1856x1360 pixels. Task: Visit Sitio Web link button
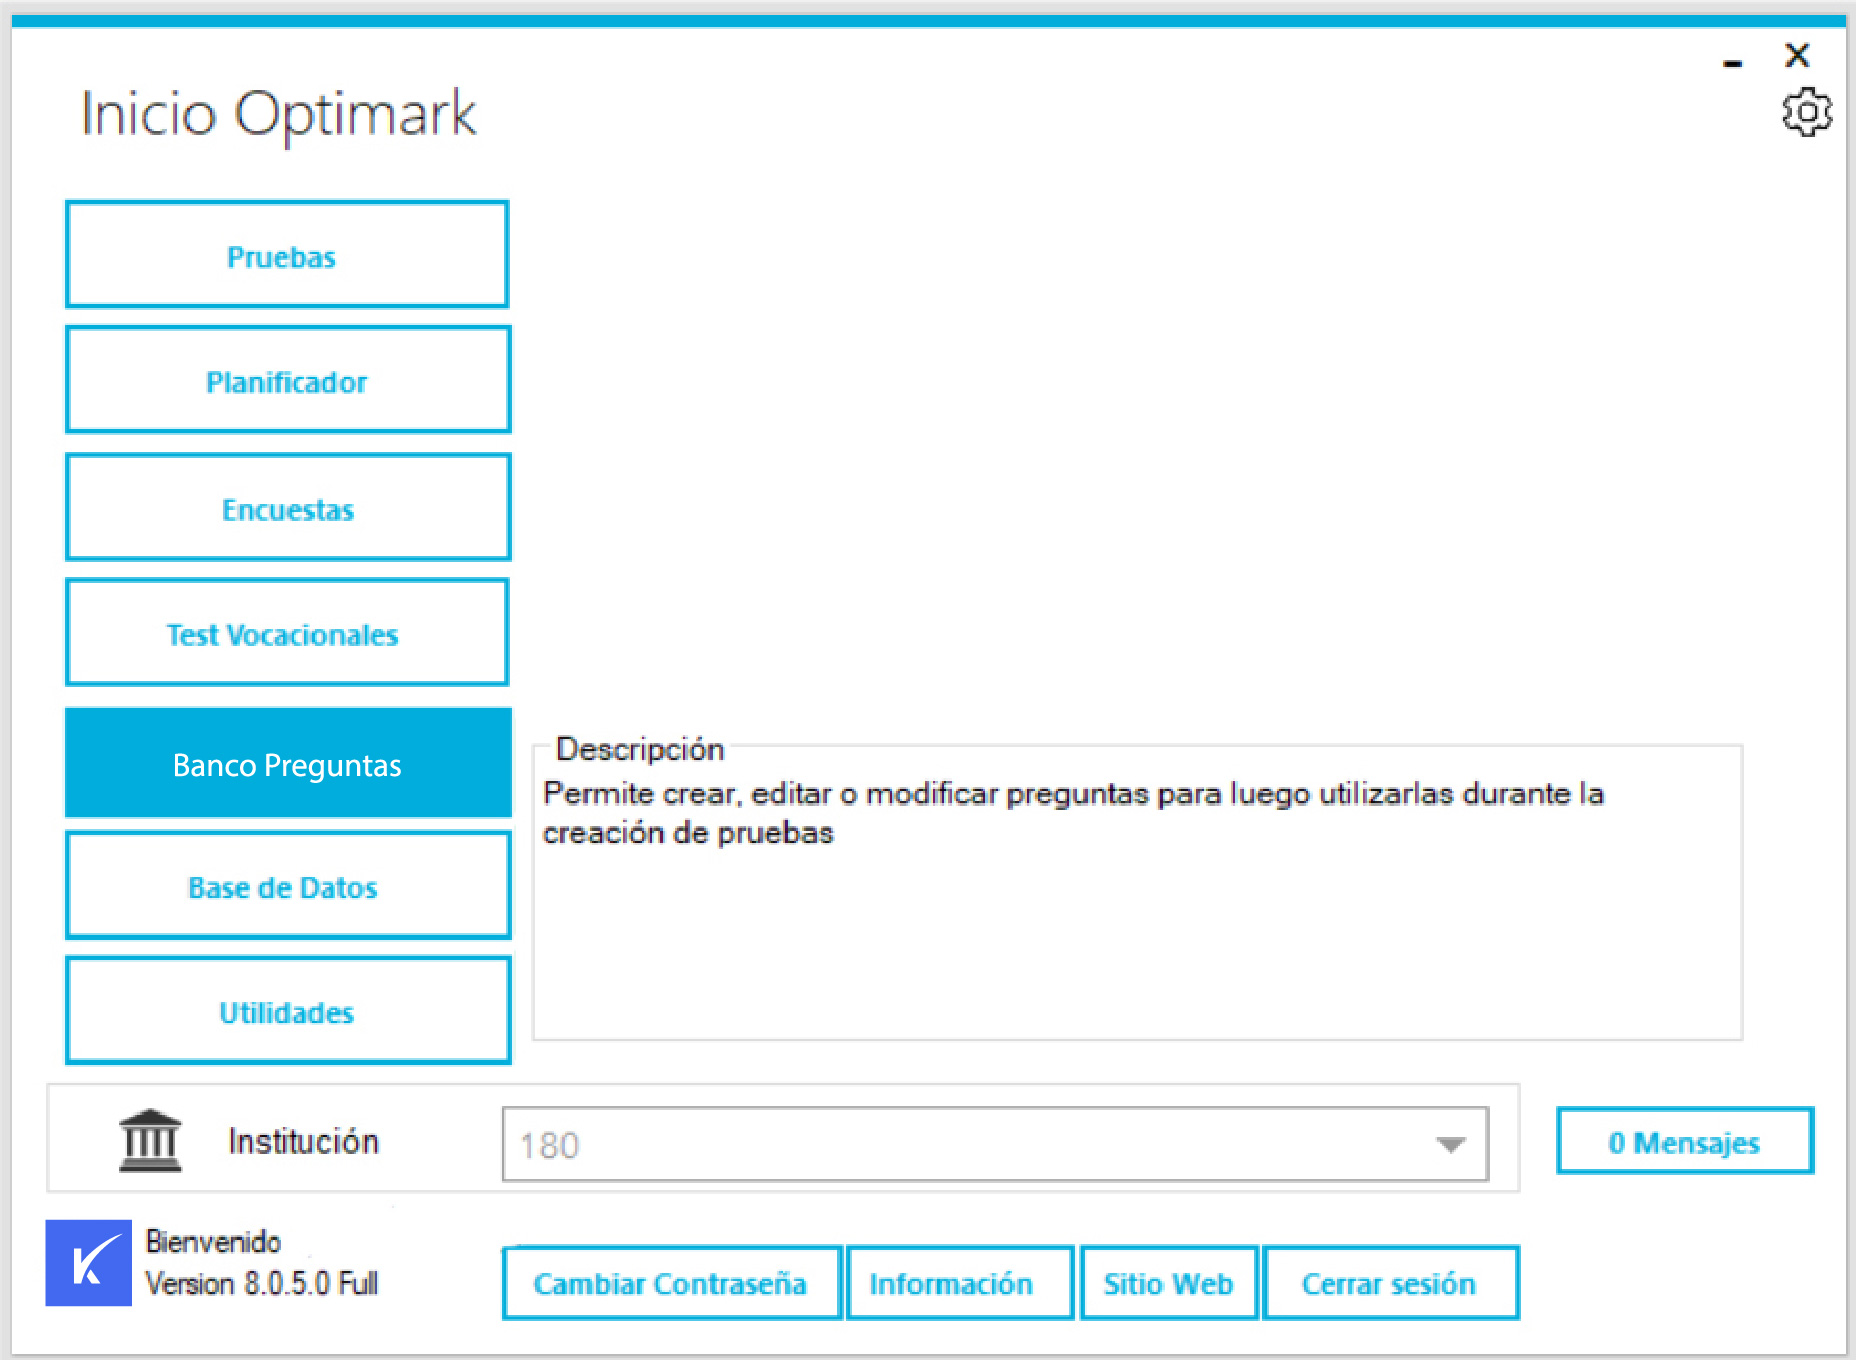(1169, 1283)
